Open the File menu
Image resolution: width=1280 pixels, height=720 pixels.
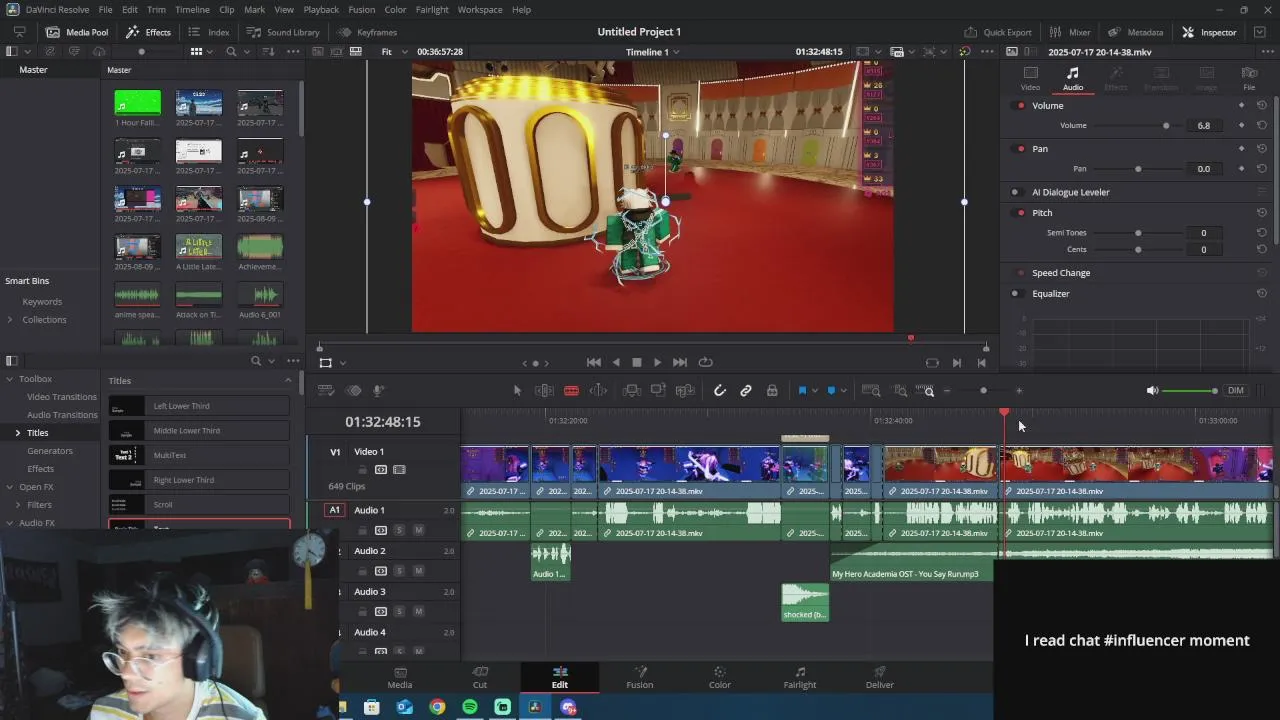[105, 10]
